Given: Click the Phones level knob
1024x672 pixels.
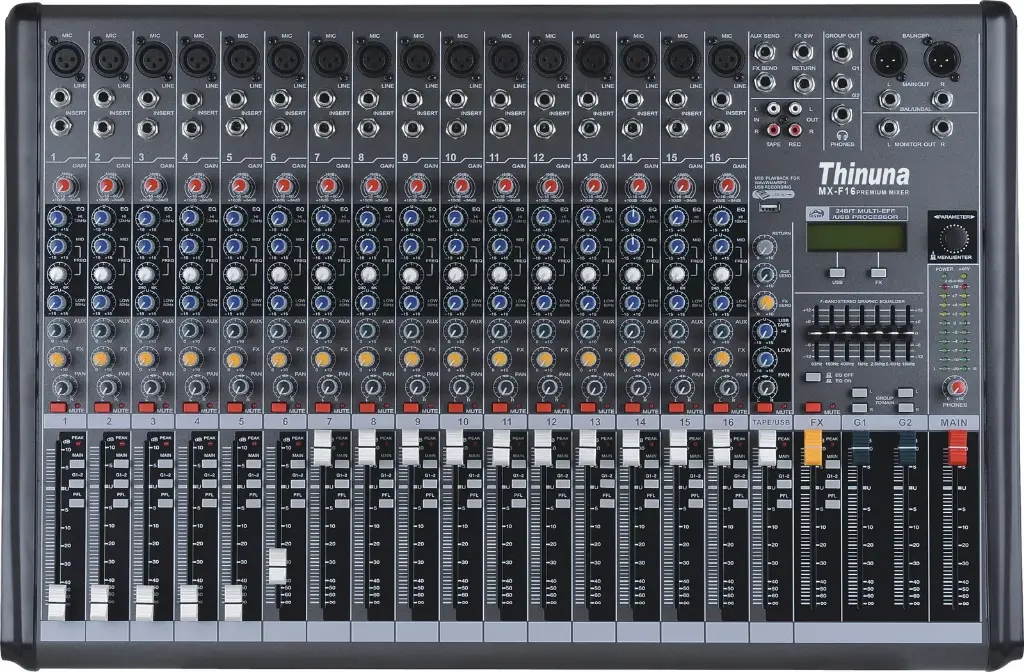Looking at the screenshot, I should point(955,386).
